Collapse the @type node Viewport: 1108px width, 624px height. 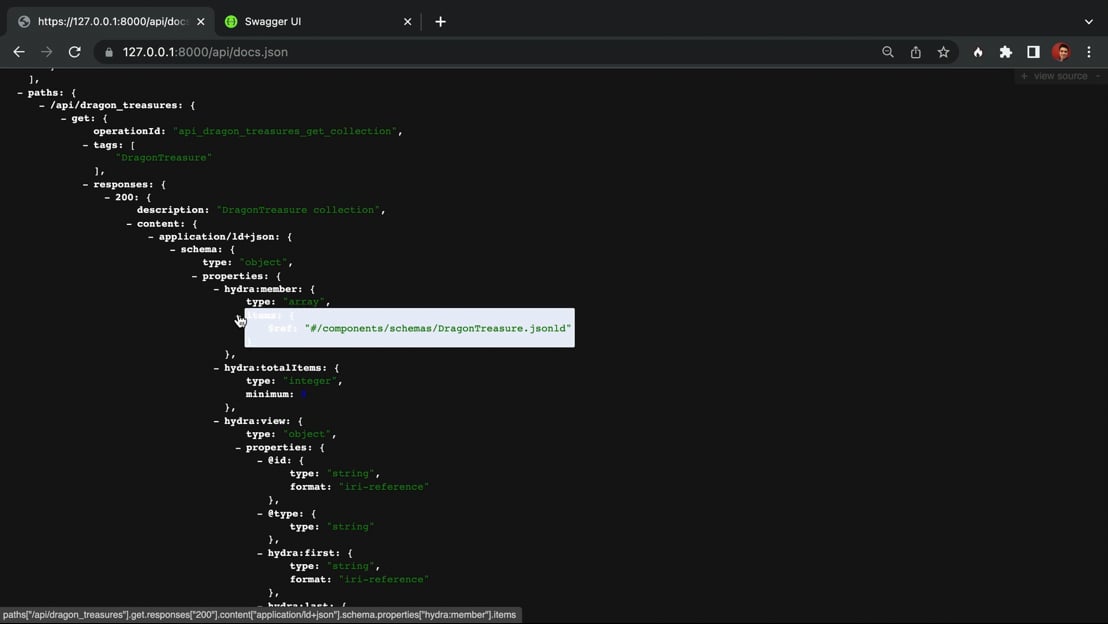[261, 514]
